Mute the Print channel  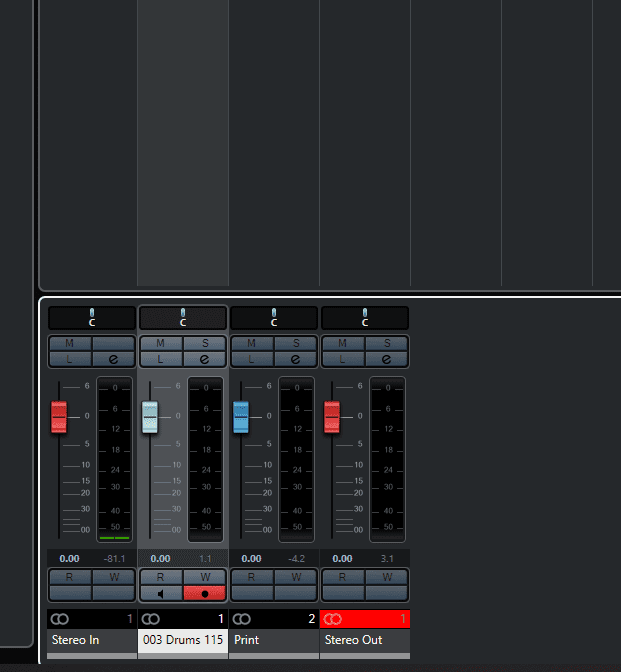[x=252, y=343]
